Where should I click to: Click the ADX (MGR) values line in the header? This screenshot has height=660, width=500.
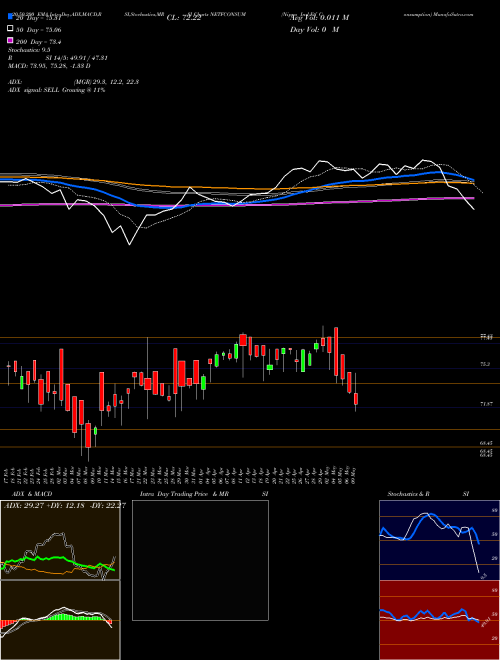click(73, 82)
